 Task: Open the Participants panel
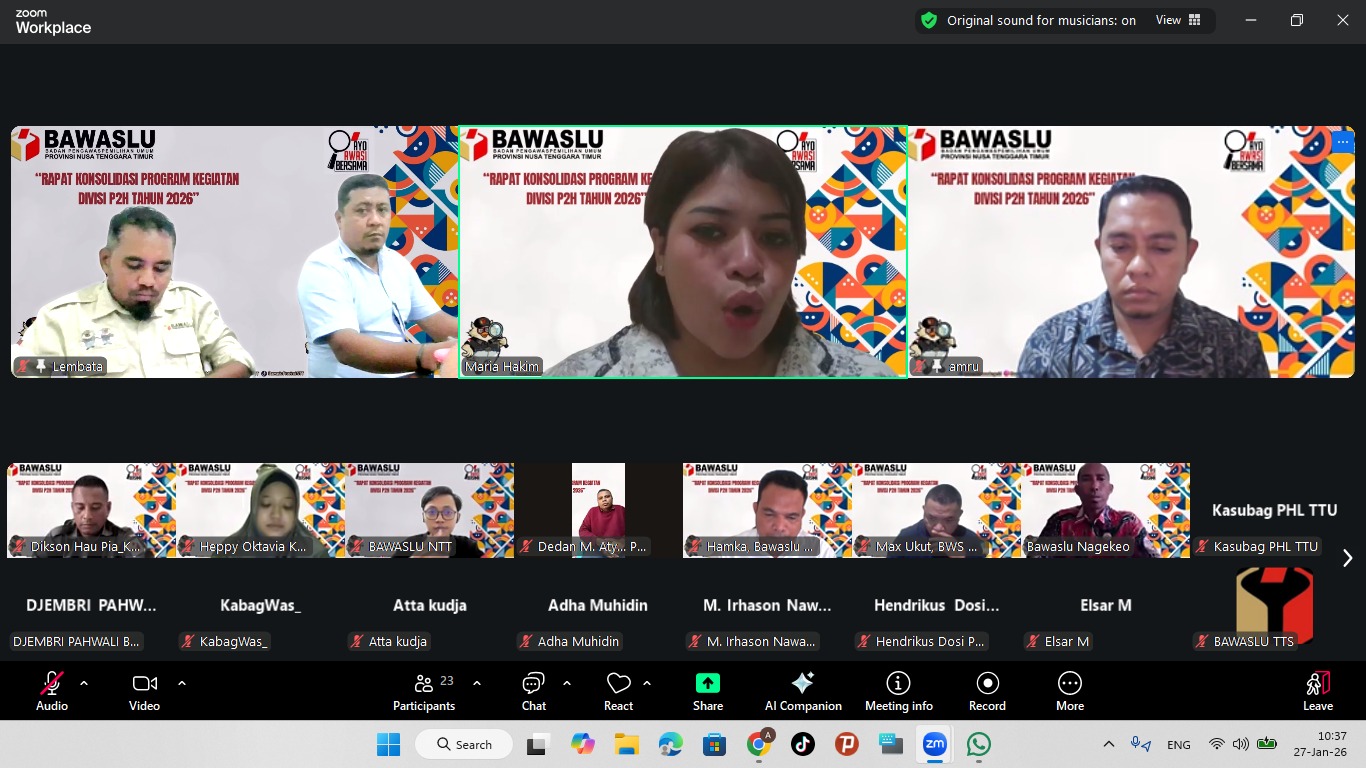[424, 690]
